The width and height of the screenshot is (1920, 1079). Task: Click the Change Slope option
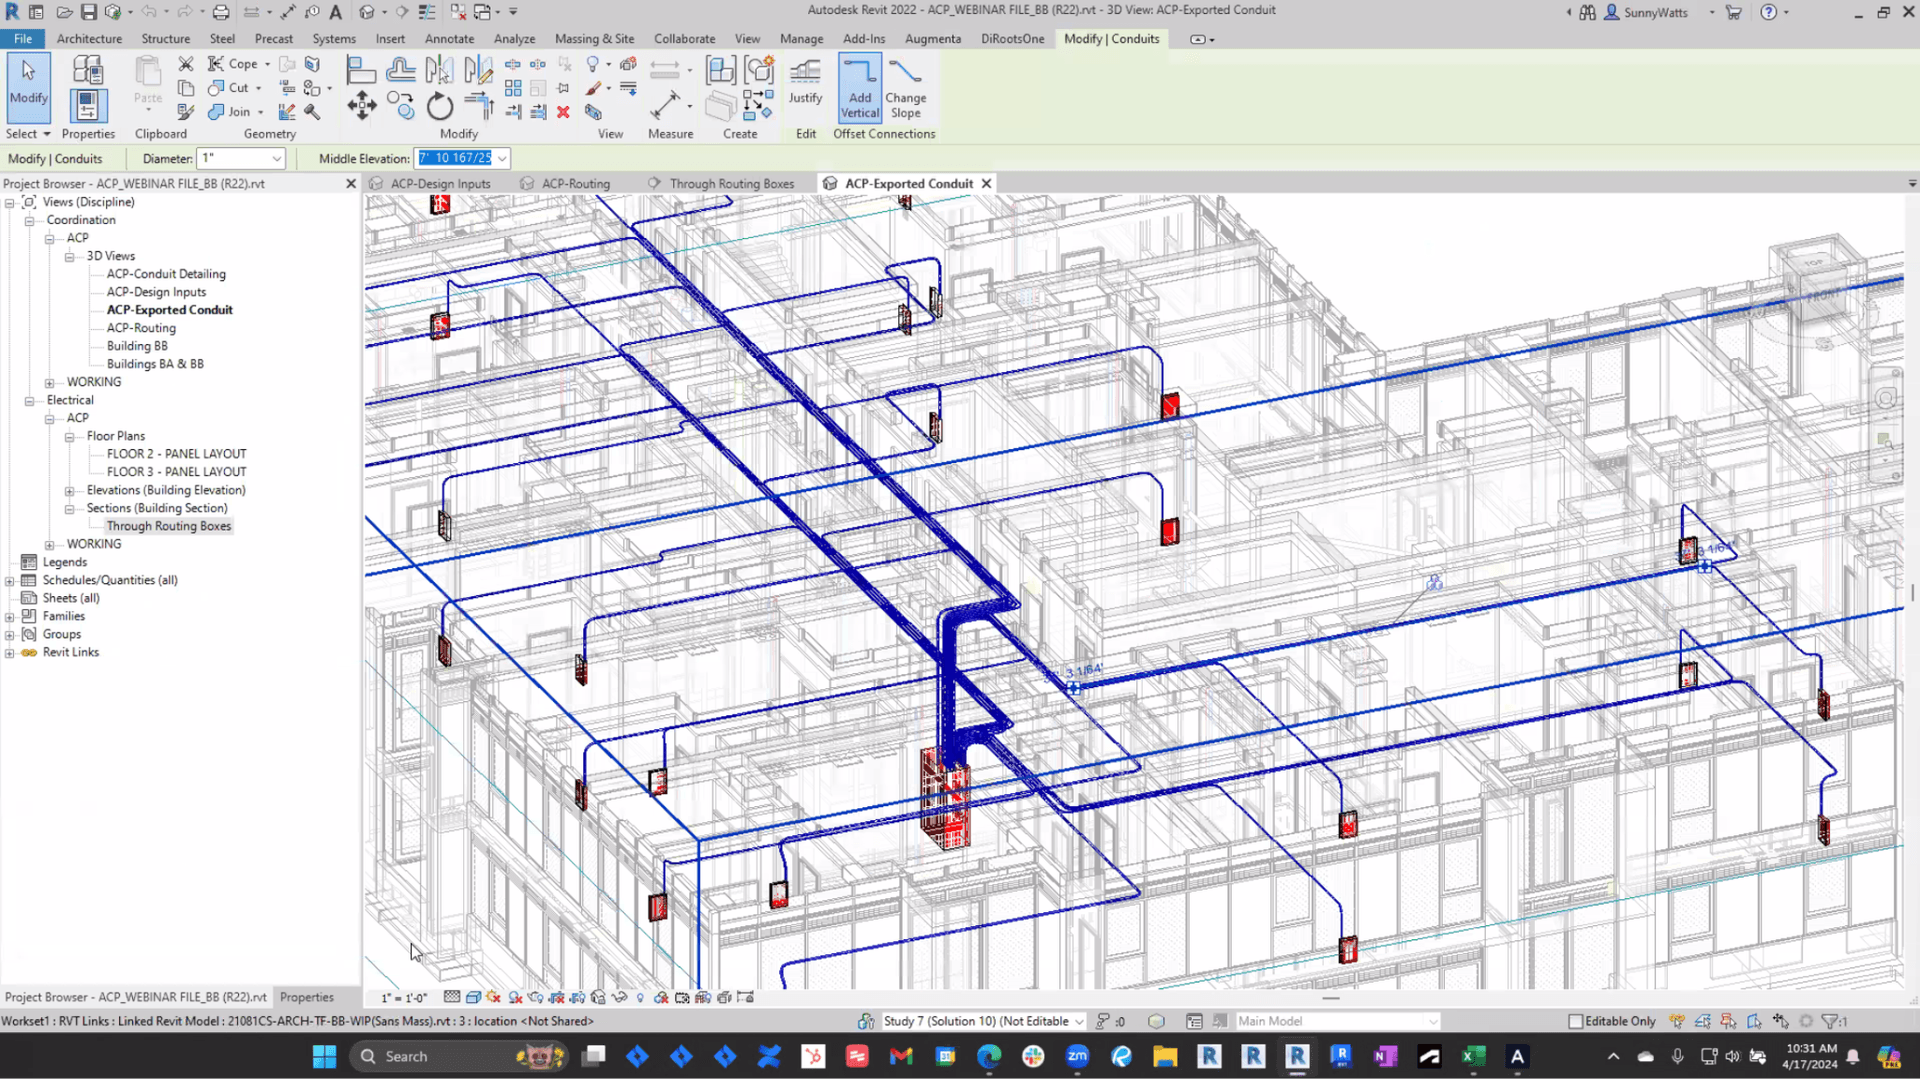point(905,87)
